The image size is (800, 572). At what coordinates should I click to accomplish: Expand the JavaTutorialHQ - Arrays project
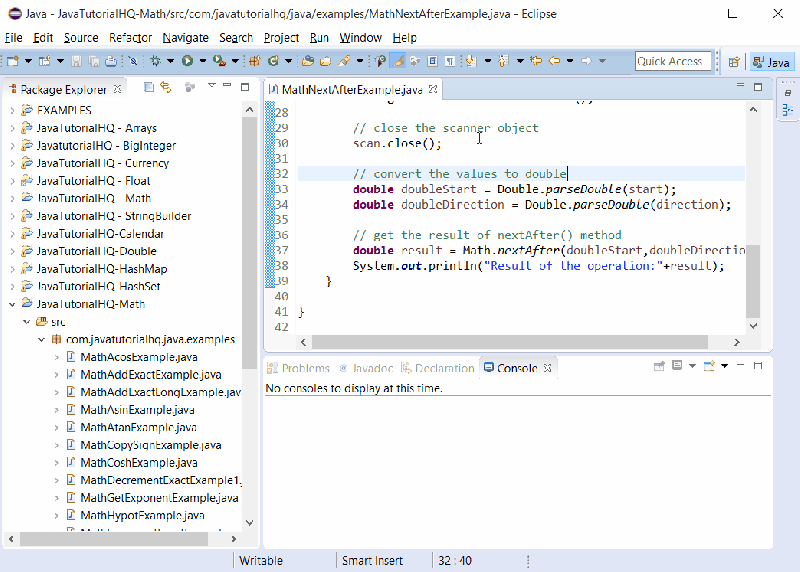(12, 128)
